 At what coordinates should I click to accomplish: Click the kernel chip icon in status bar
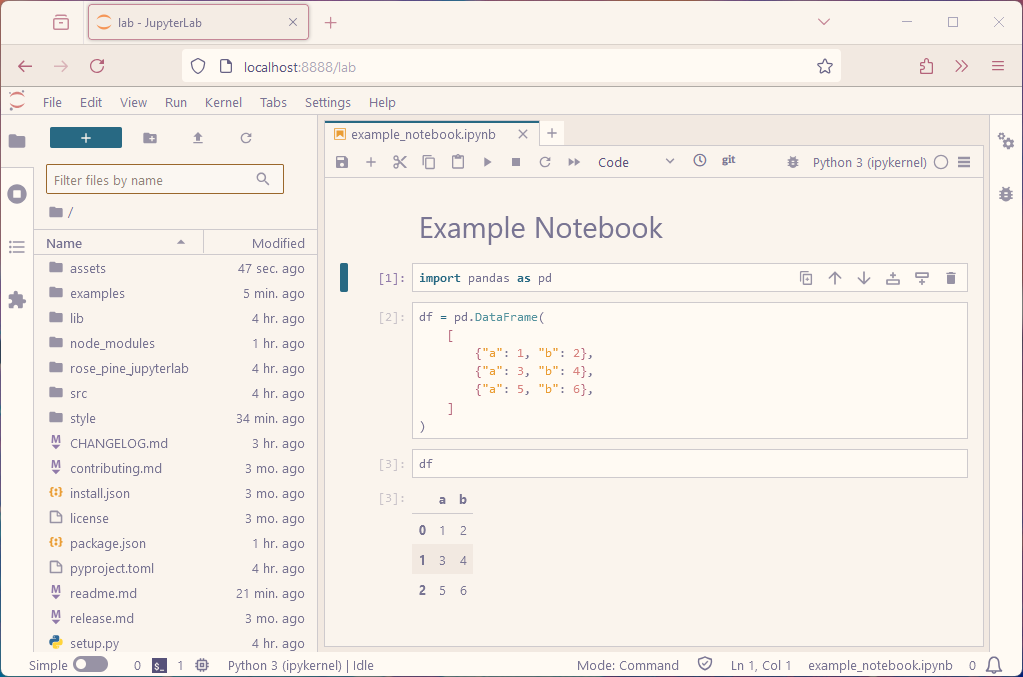(202, 665)
